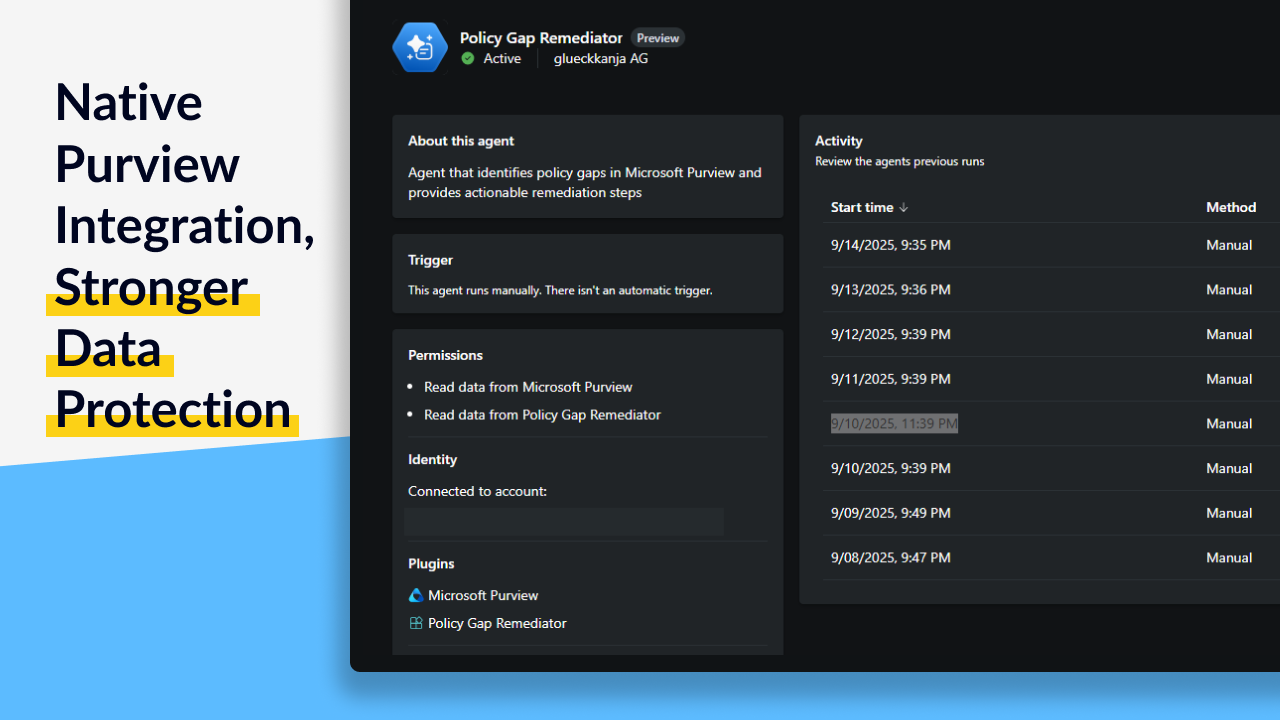Sort activity by Start time column header
The width and height of the screenshot is (1280, 720).
point(862,207)
